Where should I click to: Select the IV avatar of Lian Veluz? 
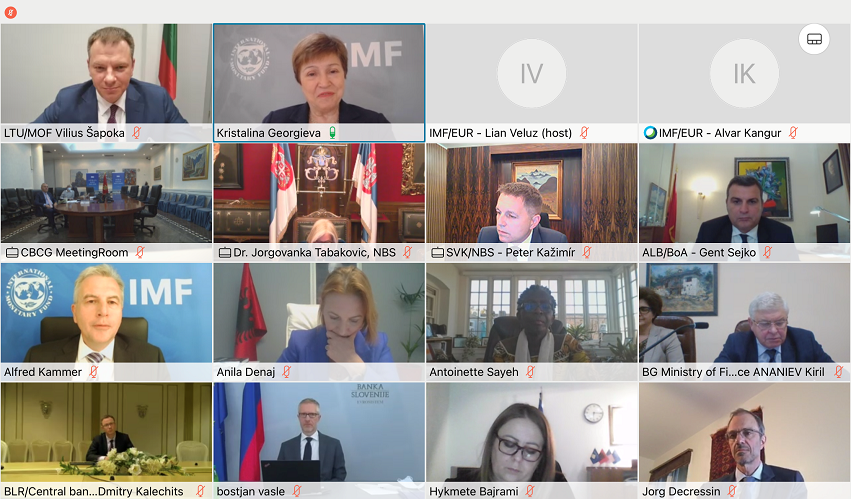point(531,73)
